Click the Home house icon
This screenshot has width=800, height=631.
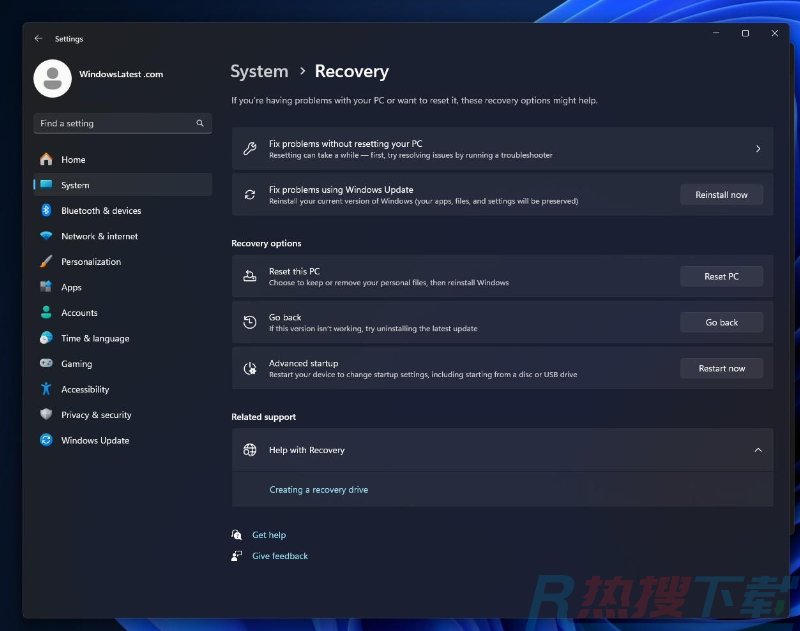(x=46, y=159)
